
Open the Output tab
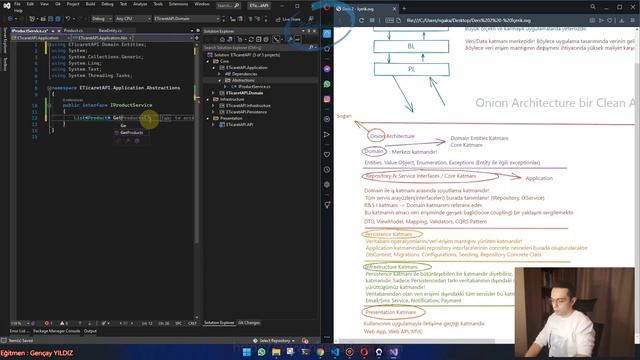point(90,331)
